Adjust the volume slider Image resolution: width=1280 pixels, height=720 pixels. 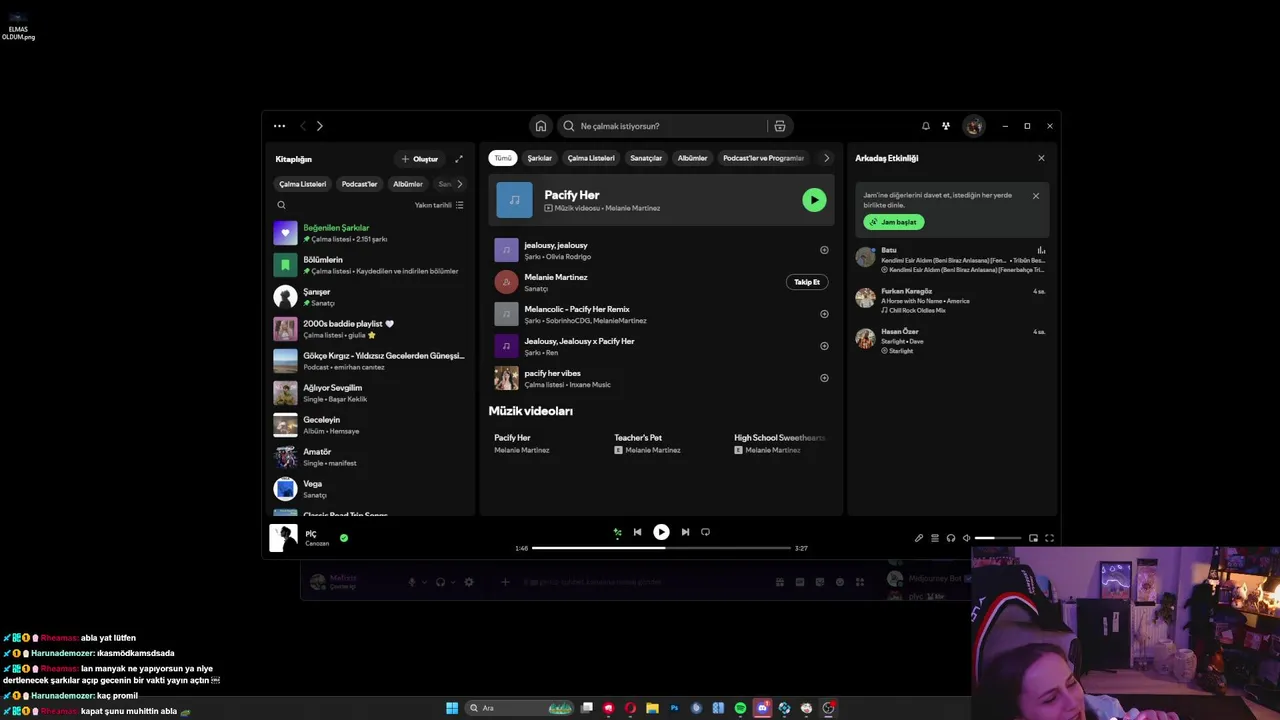(998, 538)
